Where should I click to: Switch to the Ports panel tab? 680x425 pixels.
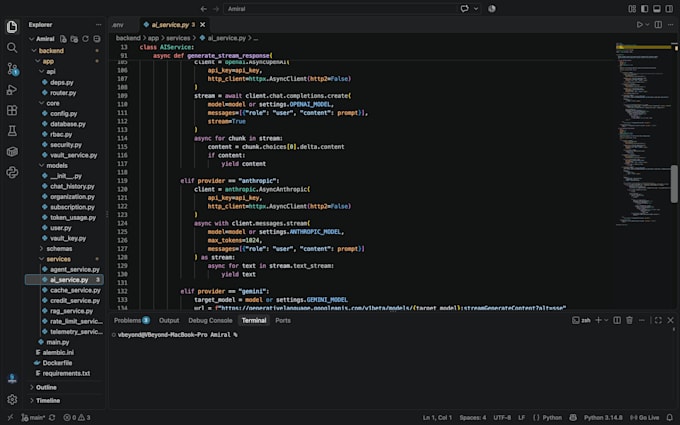pyautogui.click(x=283, y=320)
